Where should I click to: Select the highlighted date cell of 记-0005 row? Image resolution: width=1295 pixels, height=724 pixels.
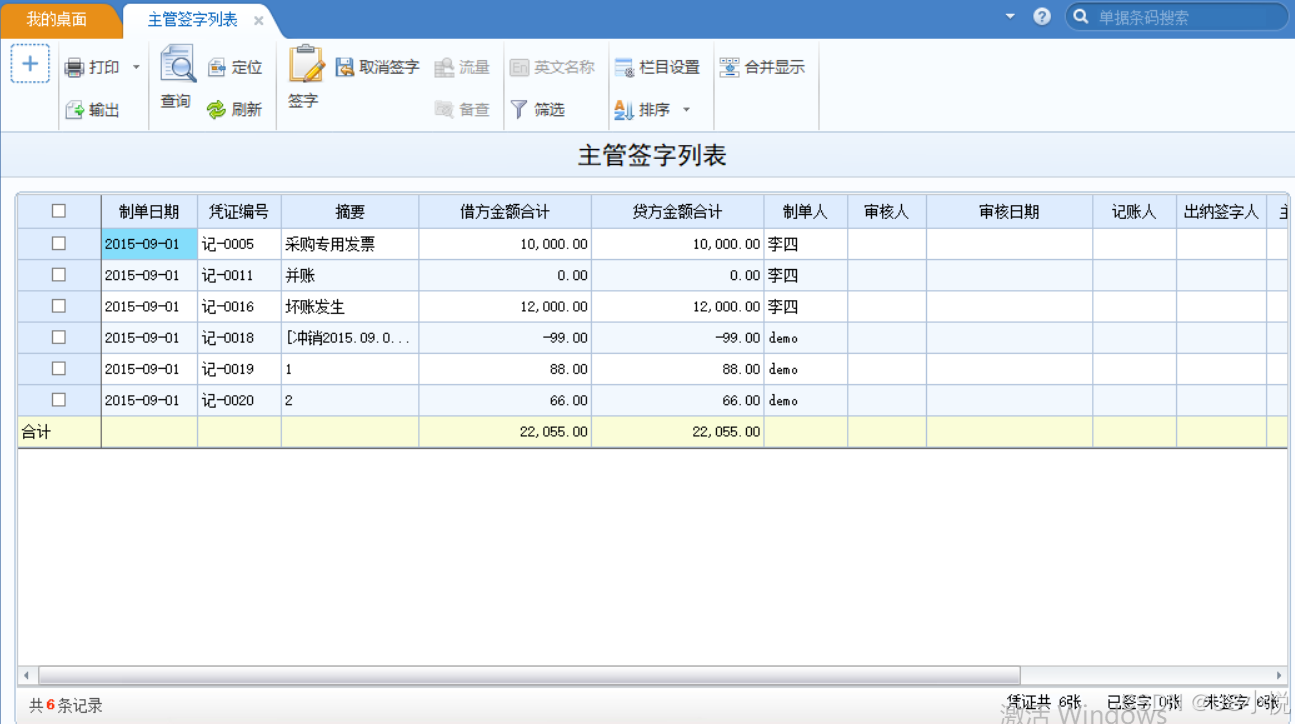click(149, 243)
